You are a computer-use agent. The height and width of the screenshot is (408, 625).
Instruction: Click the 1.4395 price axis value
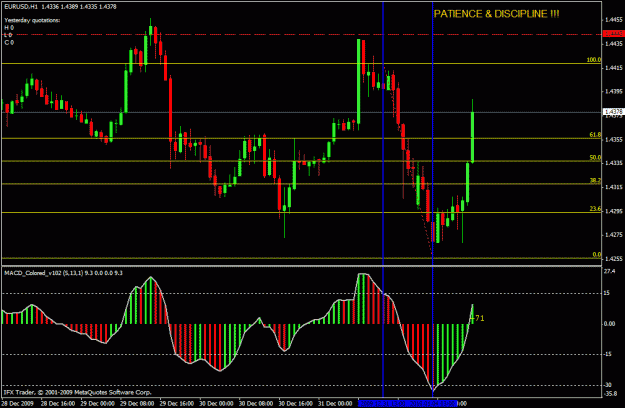(x=613, y=91)
